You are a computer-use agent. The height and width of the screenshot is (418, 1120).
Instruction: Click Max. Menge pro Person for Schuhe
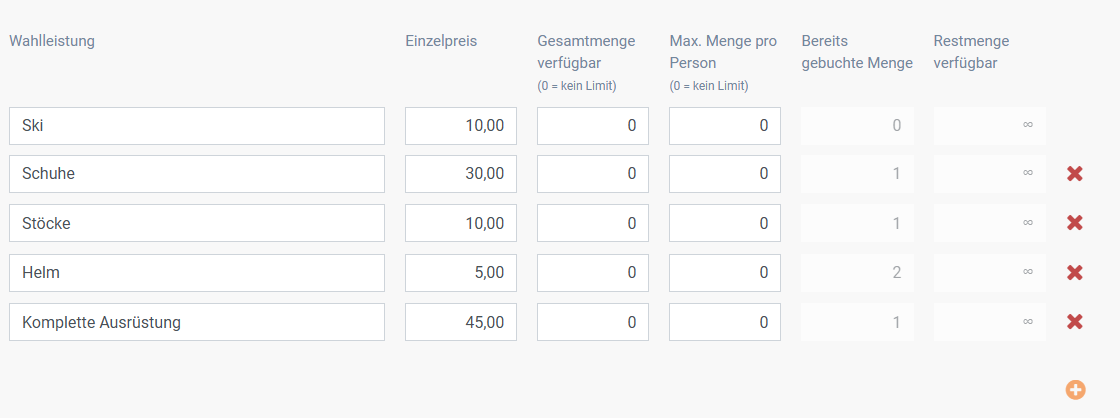725,174
